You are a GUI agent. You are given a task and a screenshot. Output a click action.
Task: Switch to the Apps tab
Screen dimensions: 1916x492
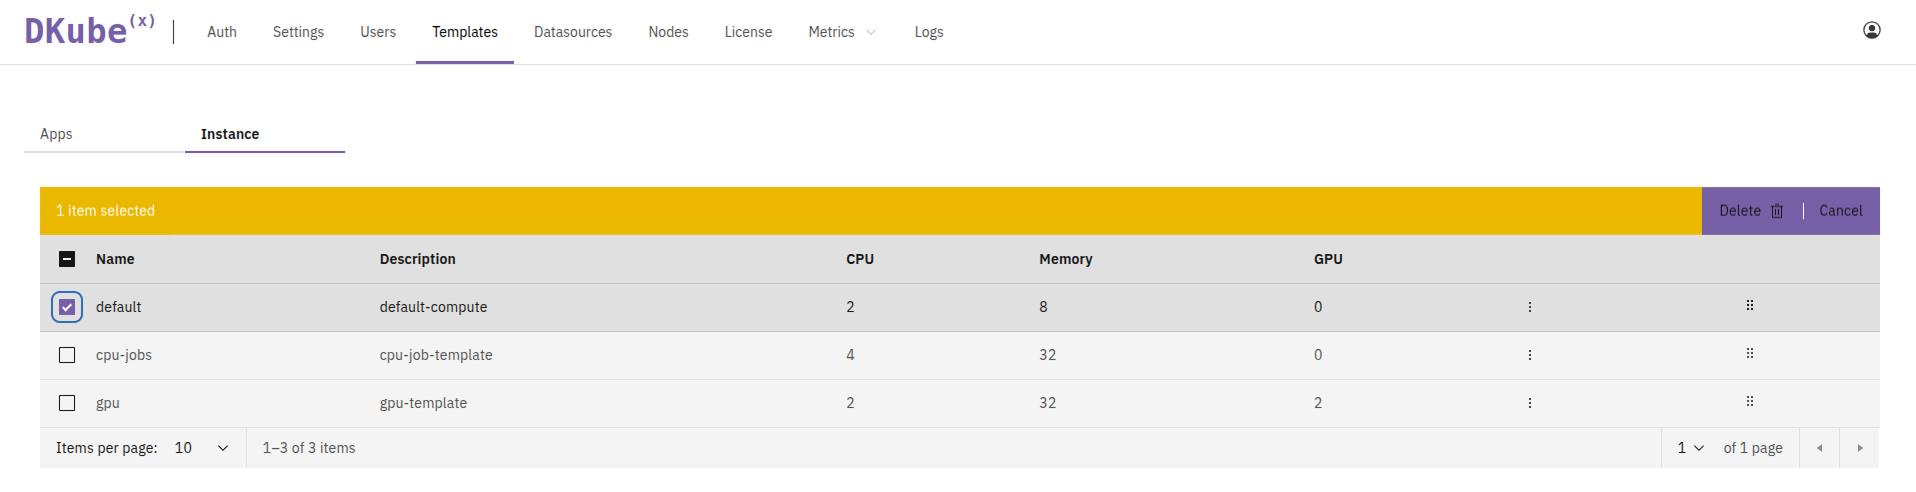click(56, 134)
